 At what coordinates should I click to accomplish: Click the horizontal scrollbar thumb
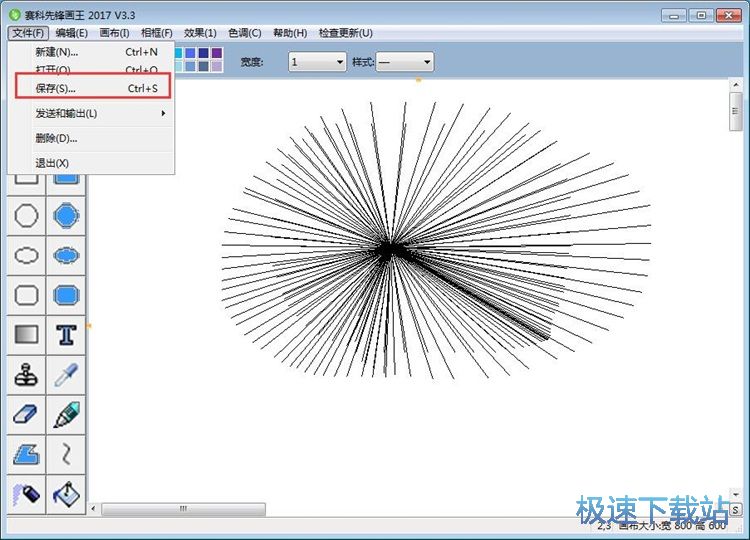tap(183, 509)
